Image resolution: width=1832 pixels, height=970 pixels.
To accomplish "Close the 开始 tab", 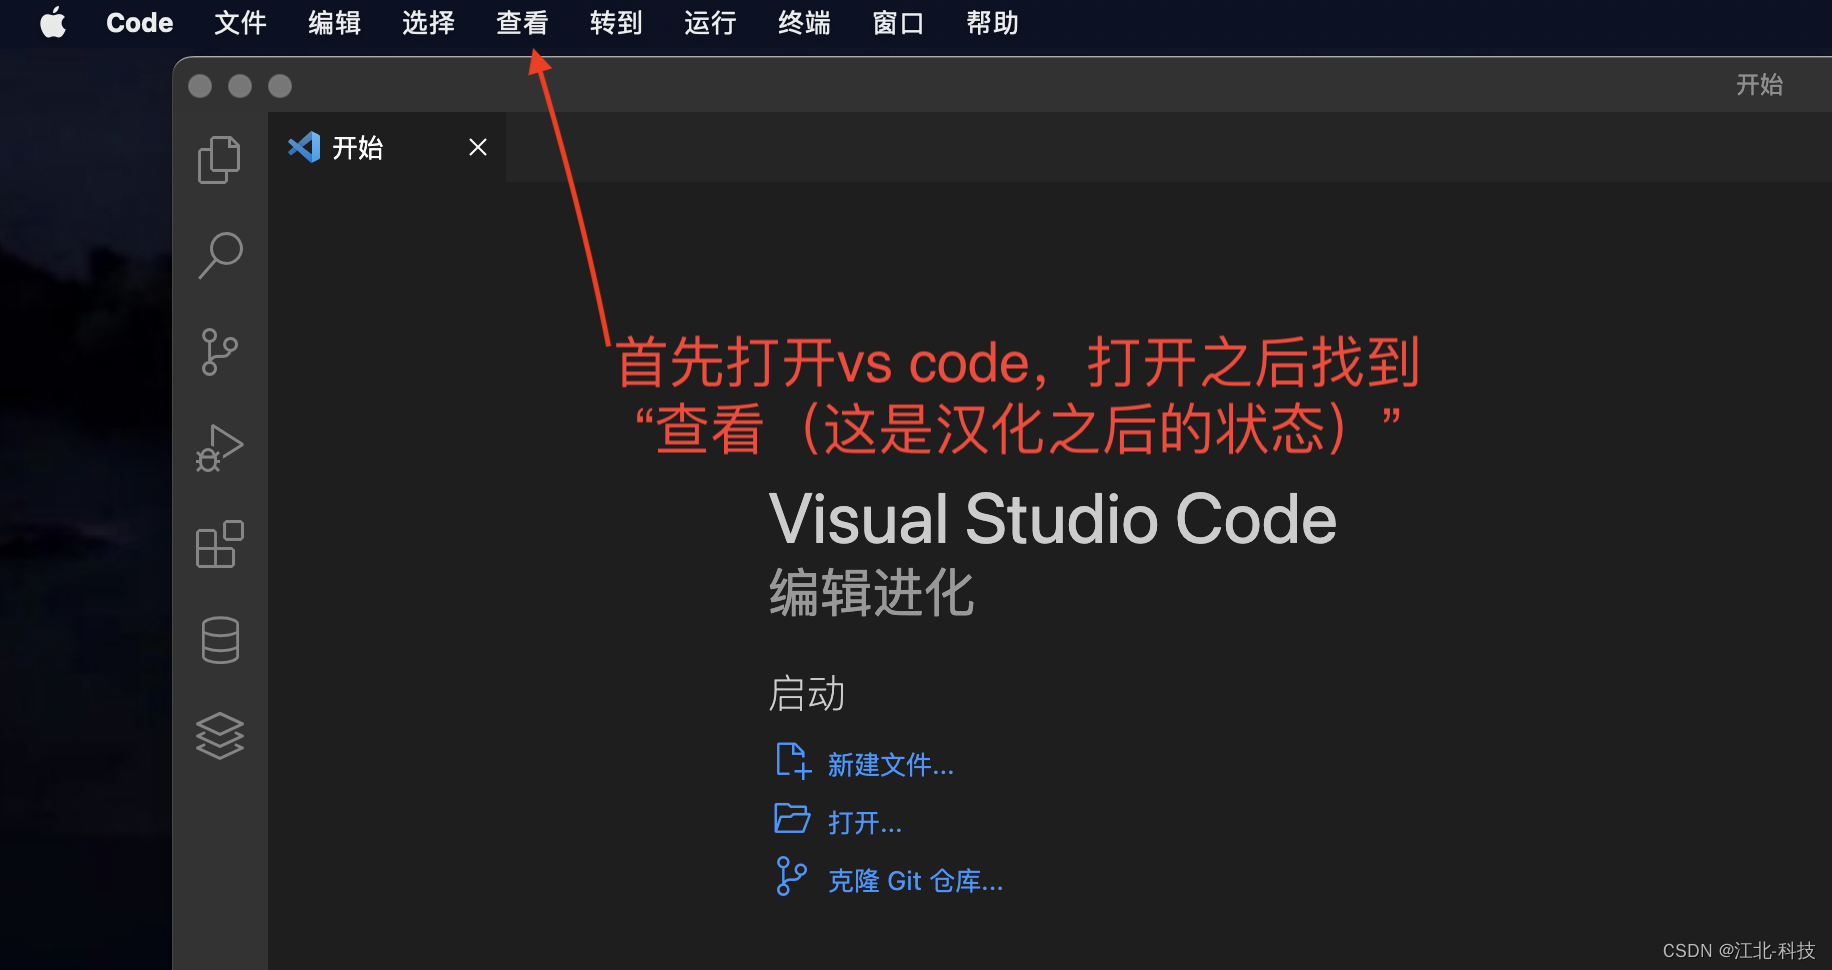I will pyautogui.click(x=478, y=147).
